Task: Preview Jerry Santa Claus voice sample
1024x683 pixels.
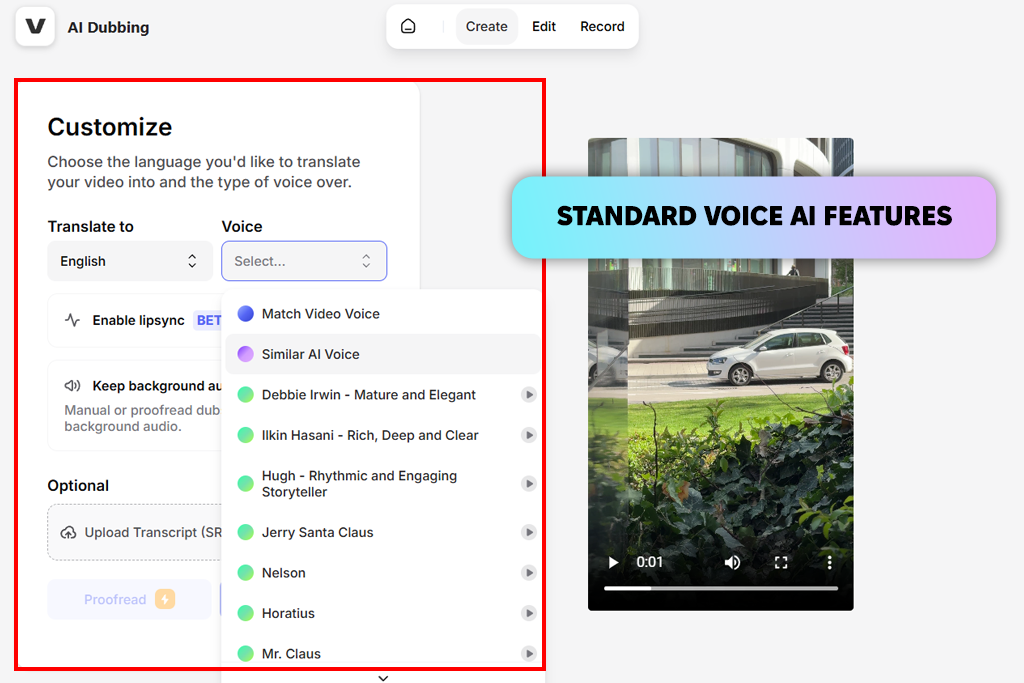Action: pos(529,532)
